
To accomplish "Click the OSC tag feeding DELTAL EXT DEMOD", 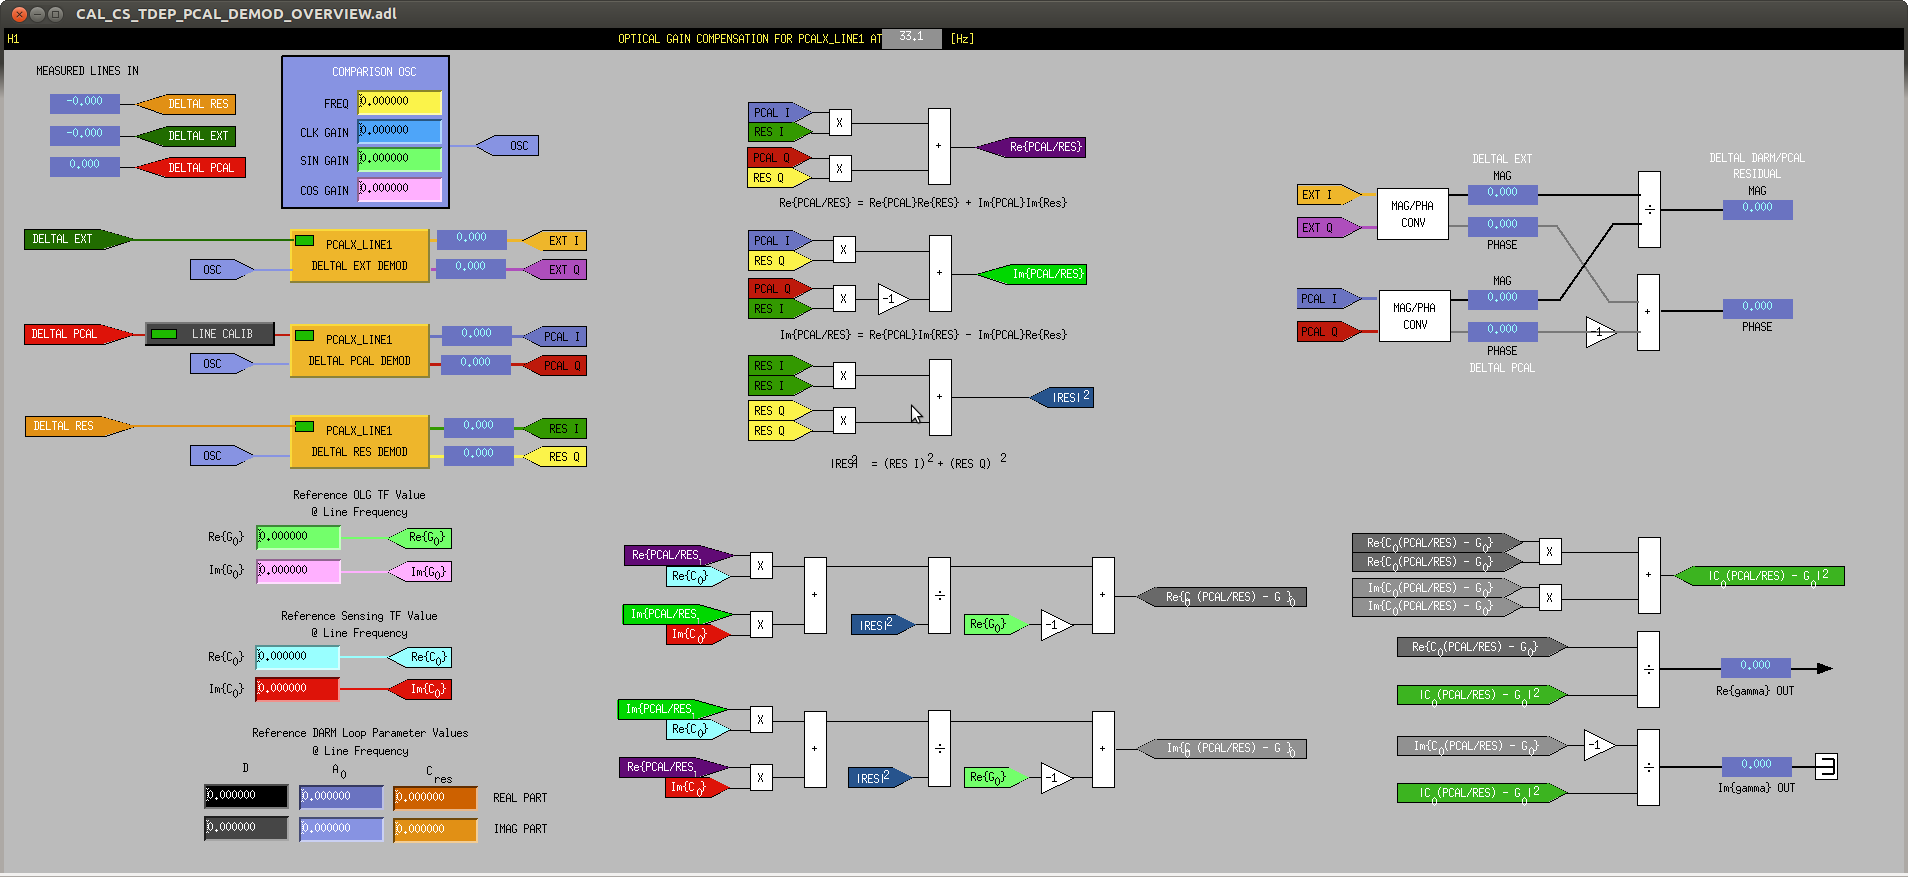I will click(x=221, y=270).
